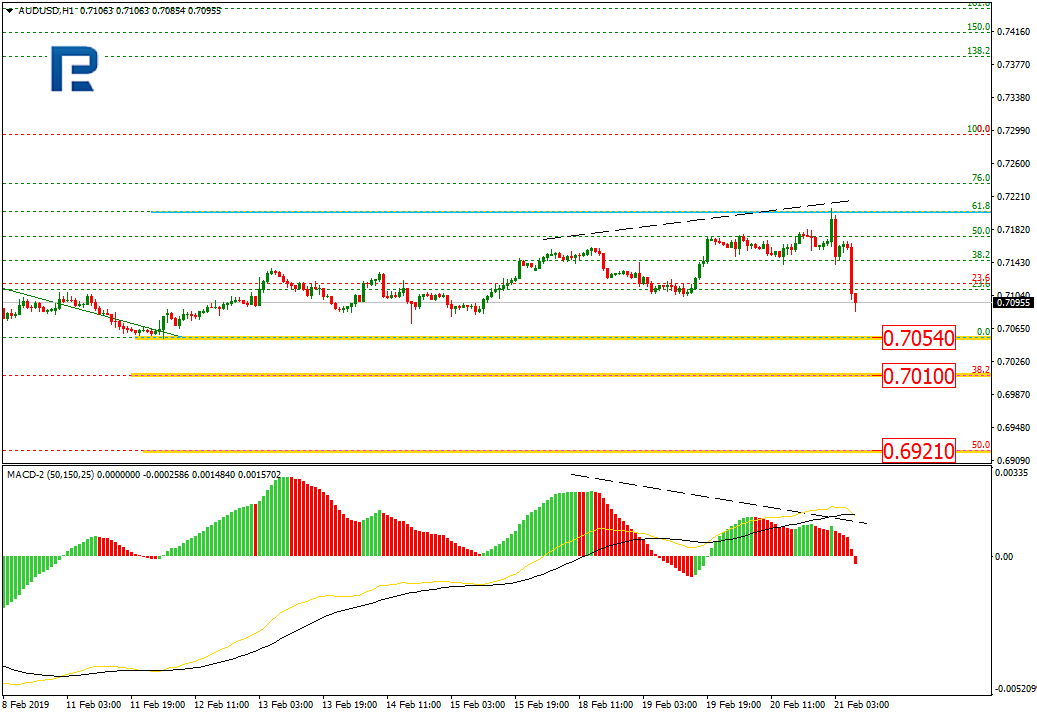Click the current price tag 0.70955
The width and height of the screenshot is (1037, 716).
pos(1013,301)
